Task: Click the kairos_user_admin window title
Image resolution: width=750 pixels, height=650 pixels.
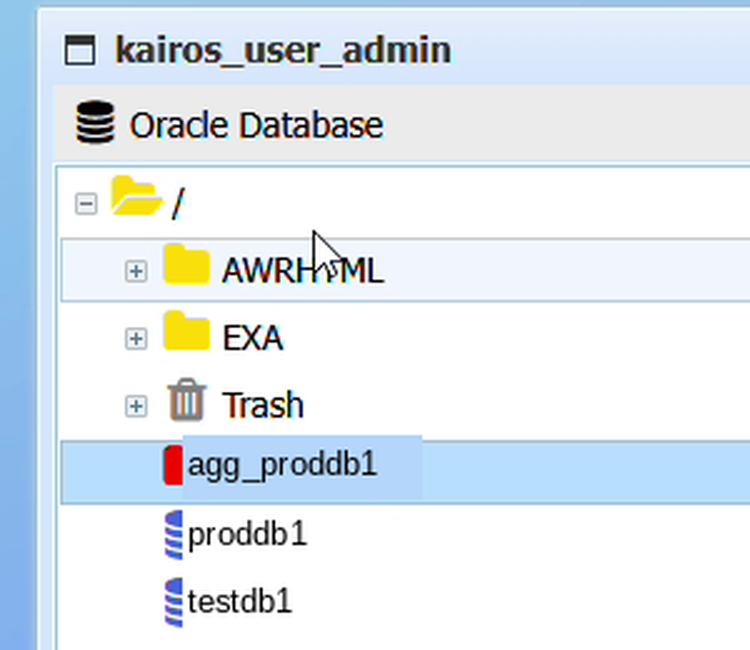Action: [x=283, y=50]
